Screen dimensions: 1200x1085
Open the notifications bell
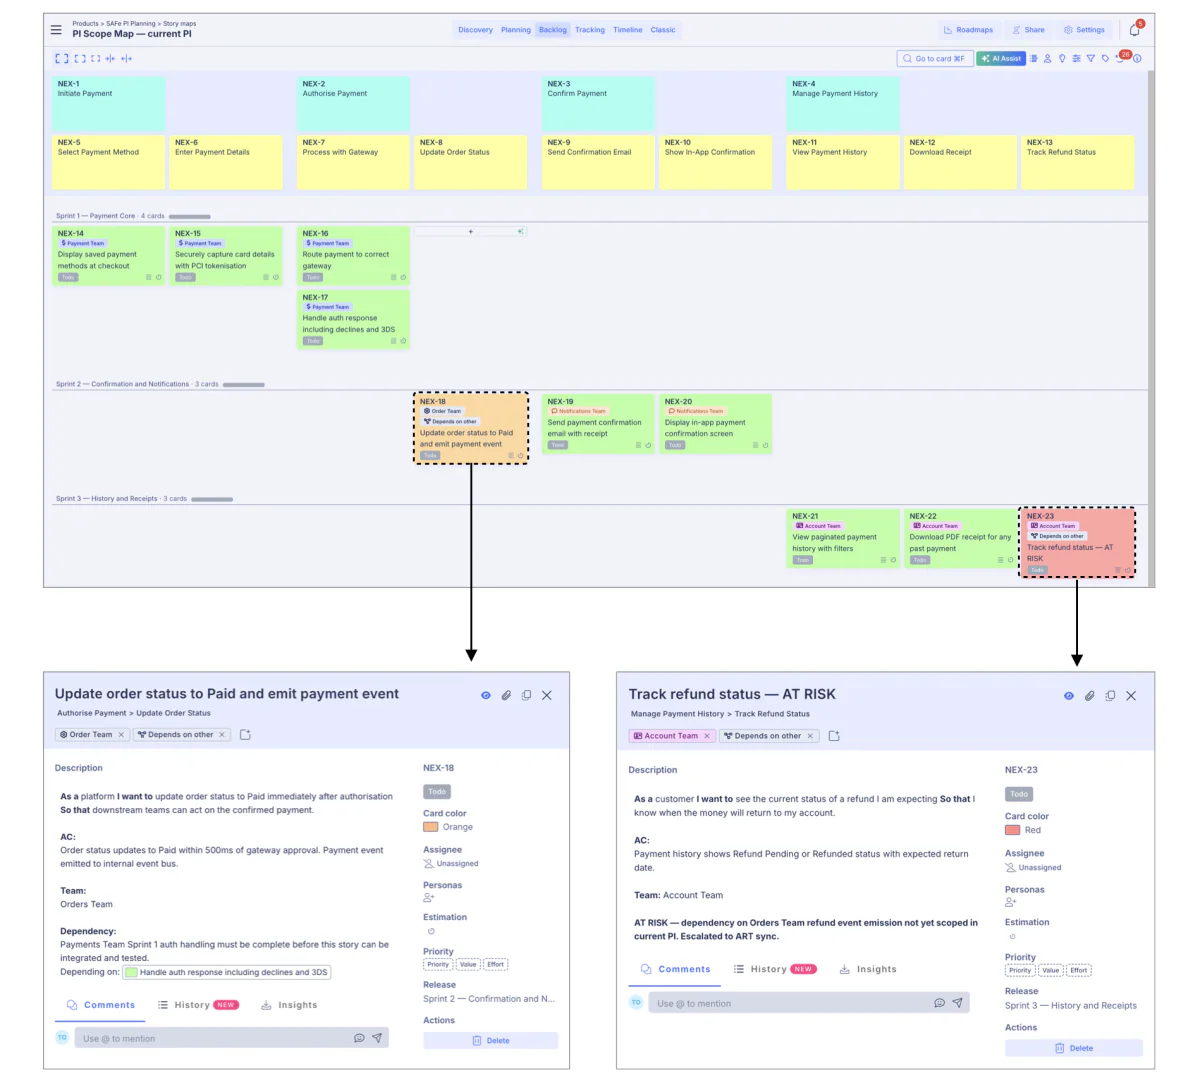pyautogui.click(x=1134, y=30)
